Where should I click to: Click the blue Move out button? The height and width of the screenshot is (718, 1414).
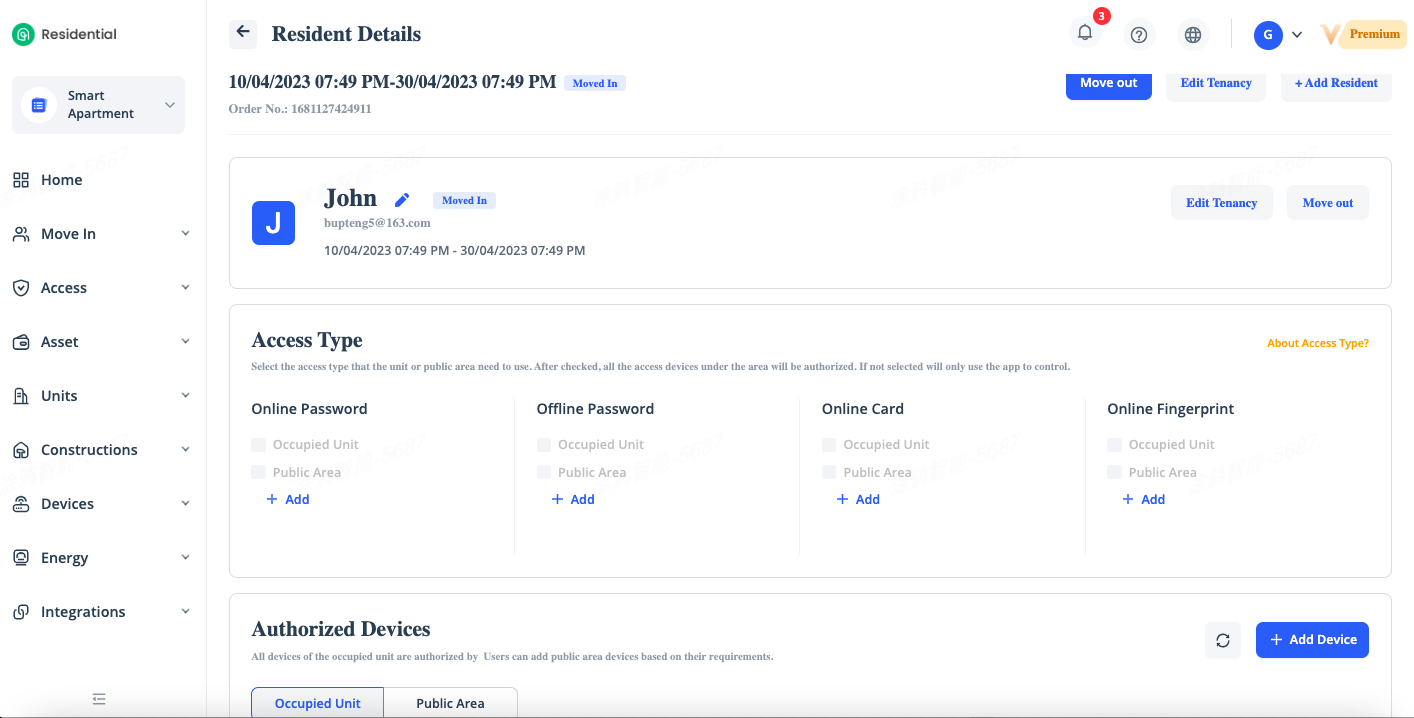1108,83
